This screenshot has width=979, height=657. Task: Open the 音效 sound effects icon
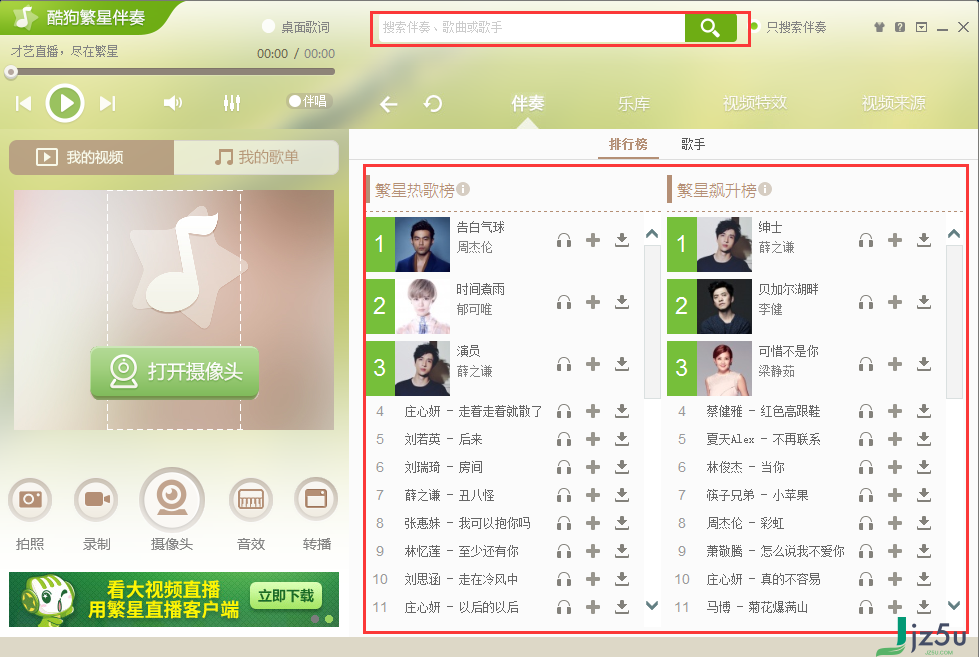coord(251,499)
